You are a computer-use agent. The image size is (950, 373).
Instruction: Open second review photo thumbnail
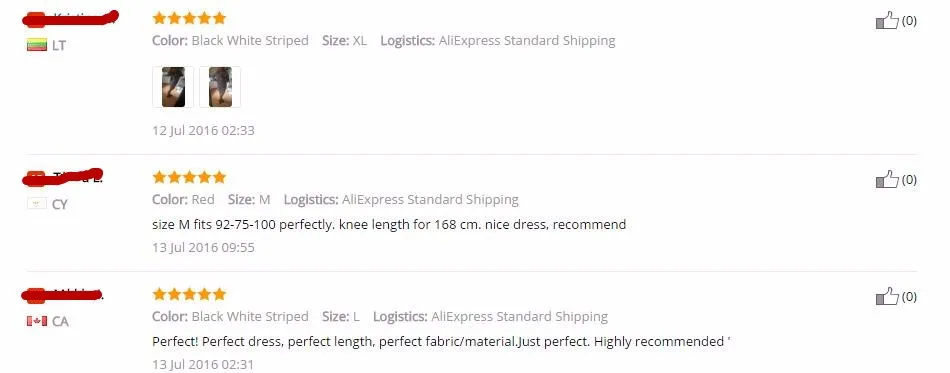220,87
